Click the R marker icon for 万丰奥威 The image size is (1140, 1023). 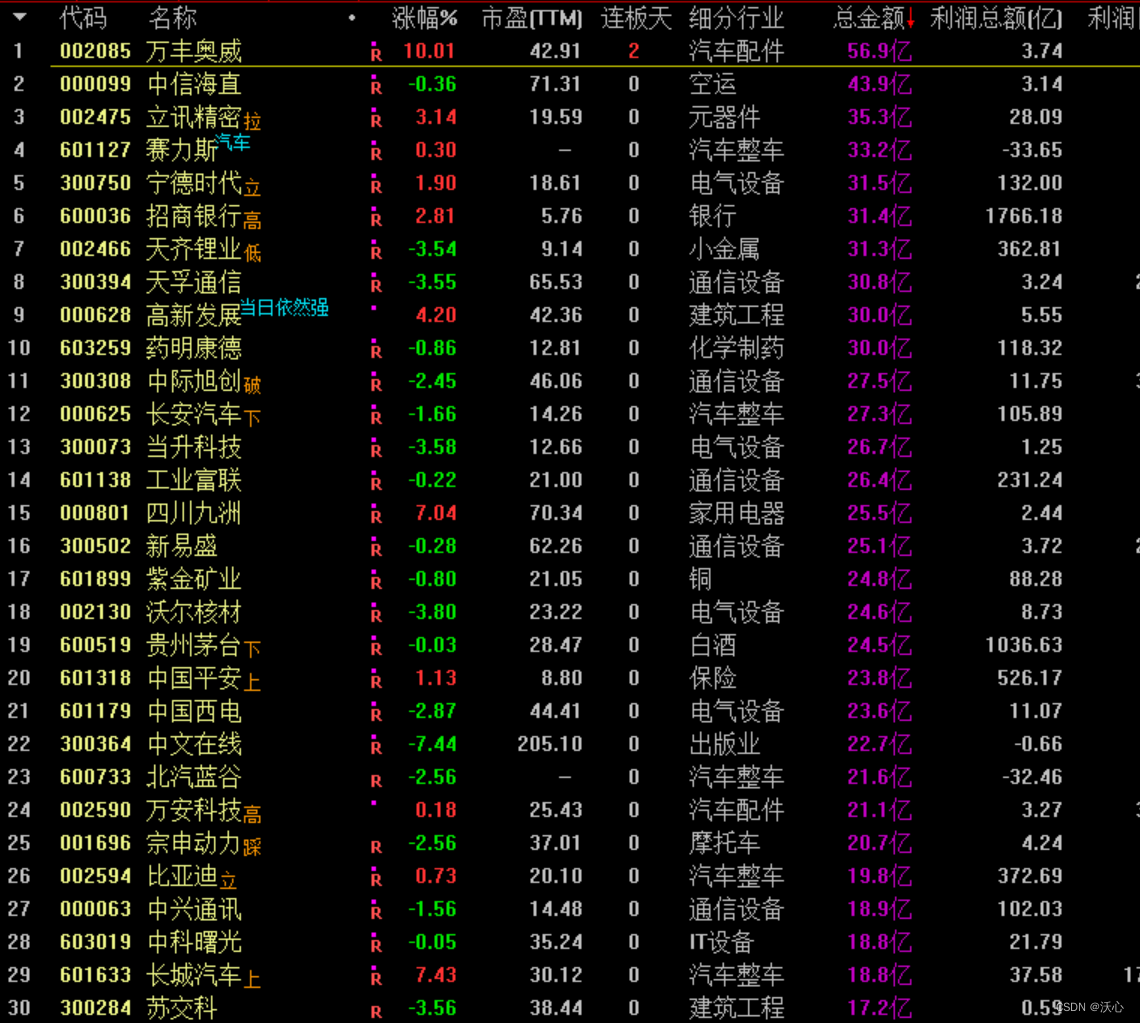pos(376,52)
